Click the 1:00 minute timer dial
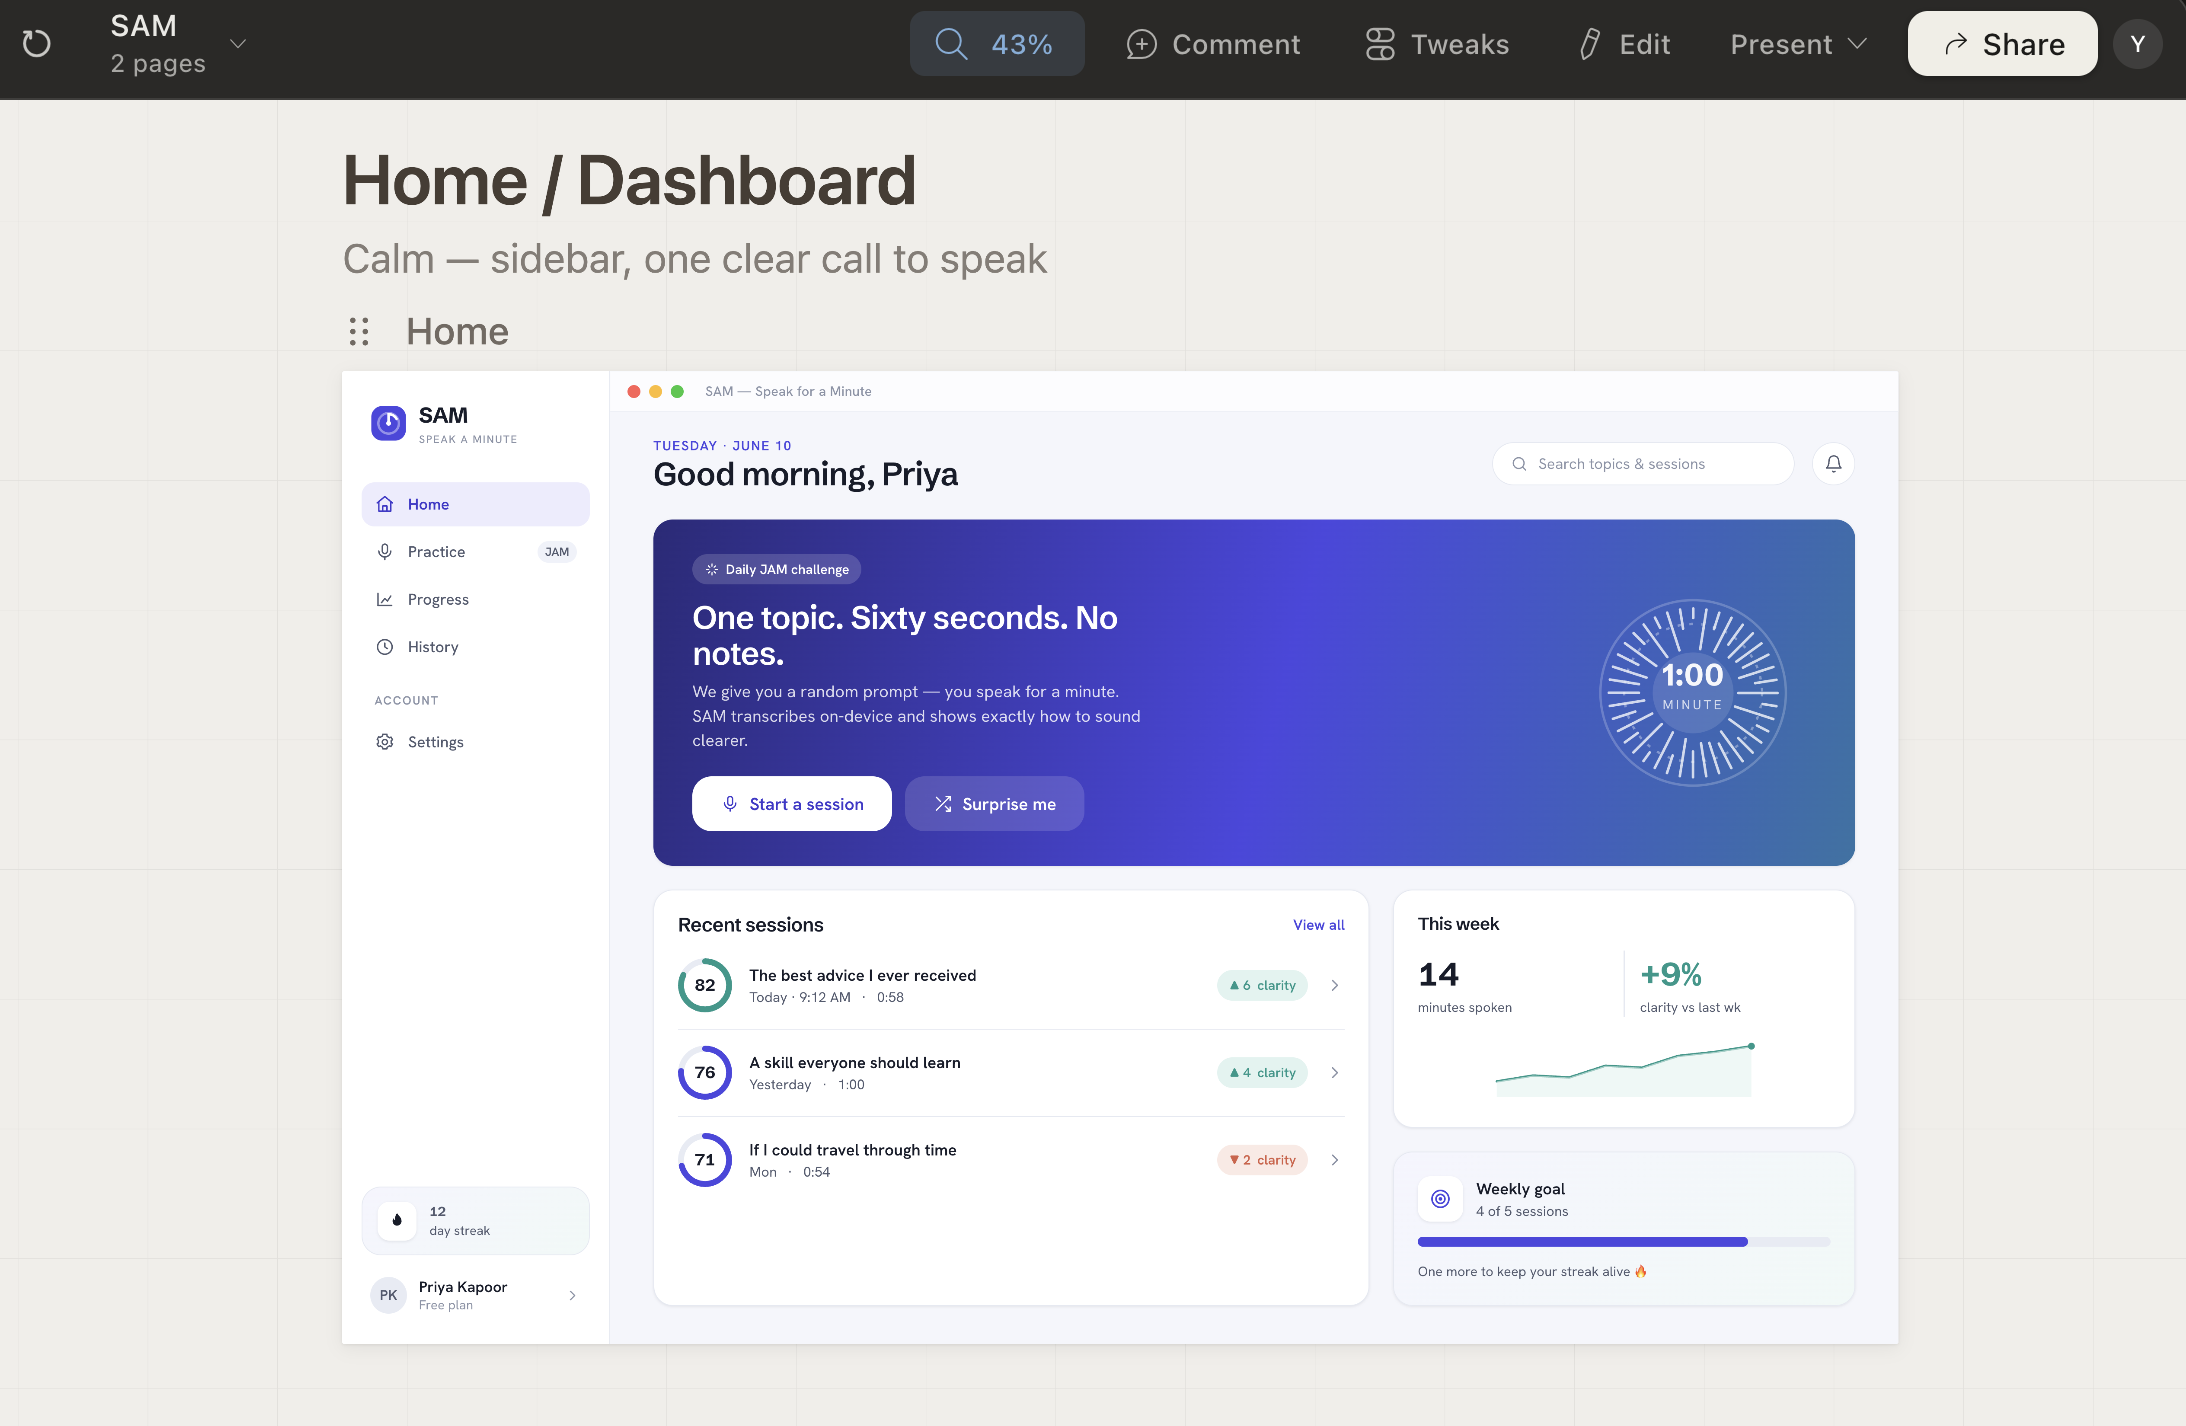This screenshot has height=1426, width=2186. tap(1692, 692)
